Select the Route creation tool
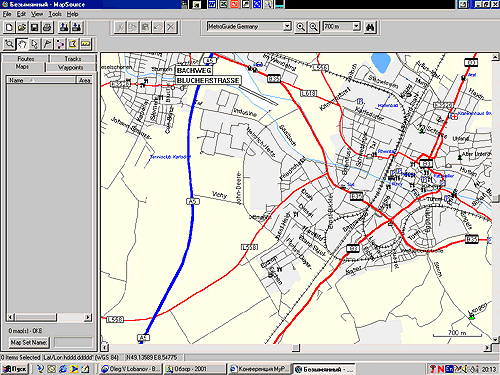Viewport: 500px width, 375px height. [x=60, y=44]
